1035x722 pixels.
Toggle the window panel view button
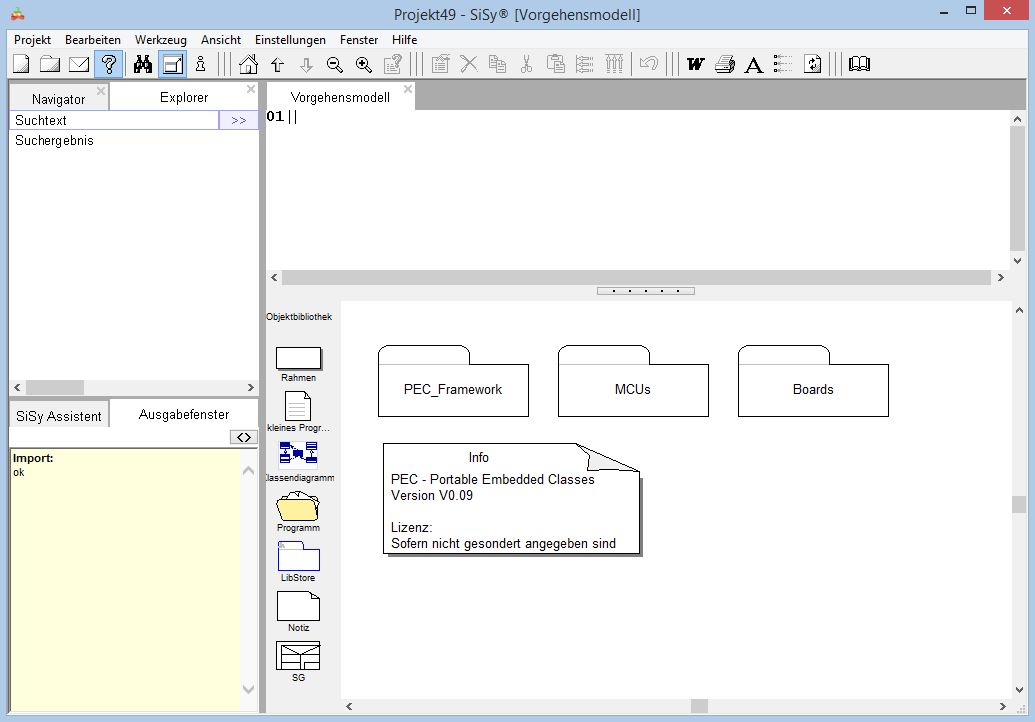pyautogui.click(x=172, y=64)
